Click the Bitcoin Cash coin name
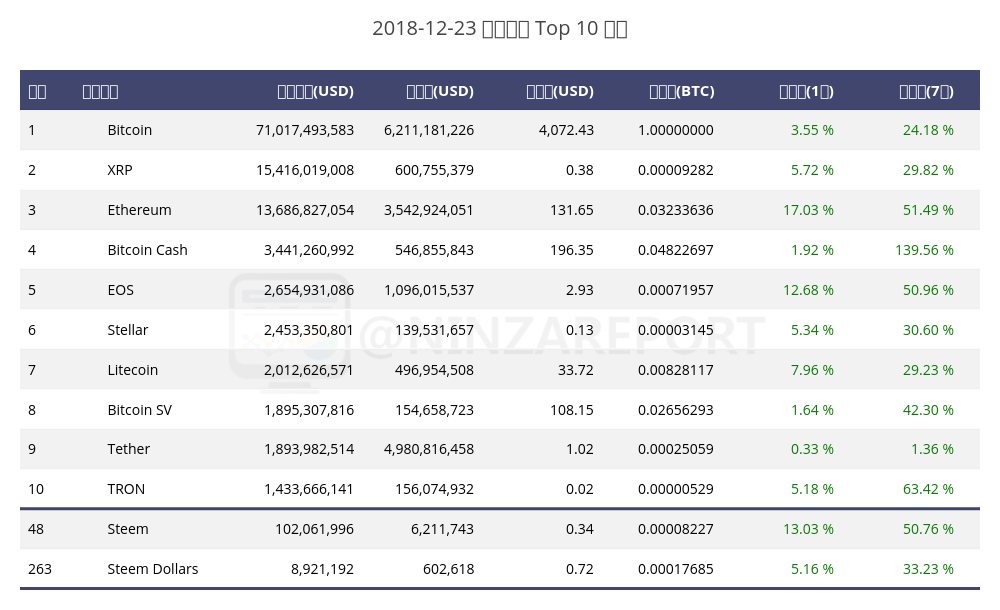Screen dimensions: 1000x610 click(147, 250)
